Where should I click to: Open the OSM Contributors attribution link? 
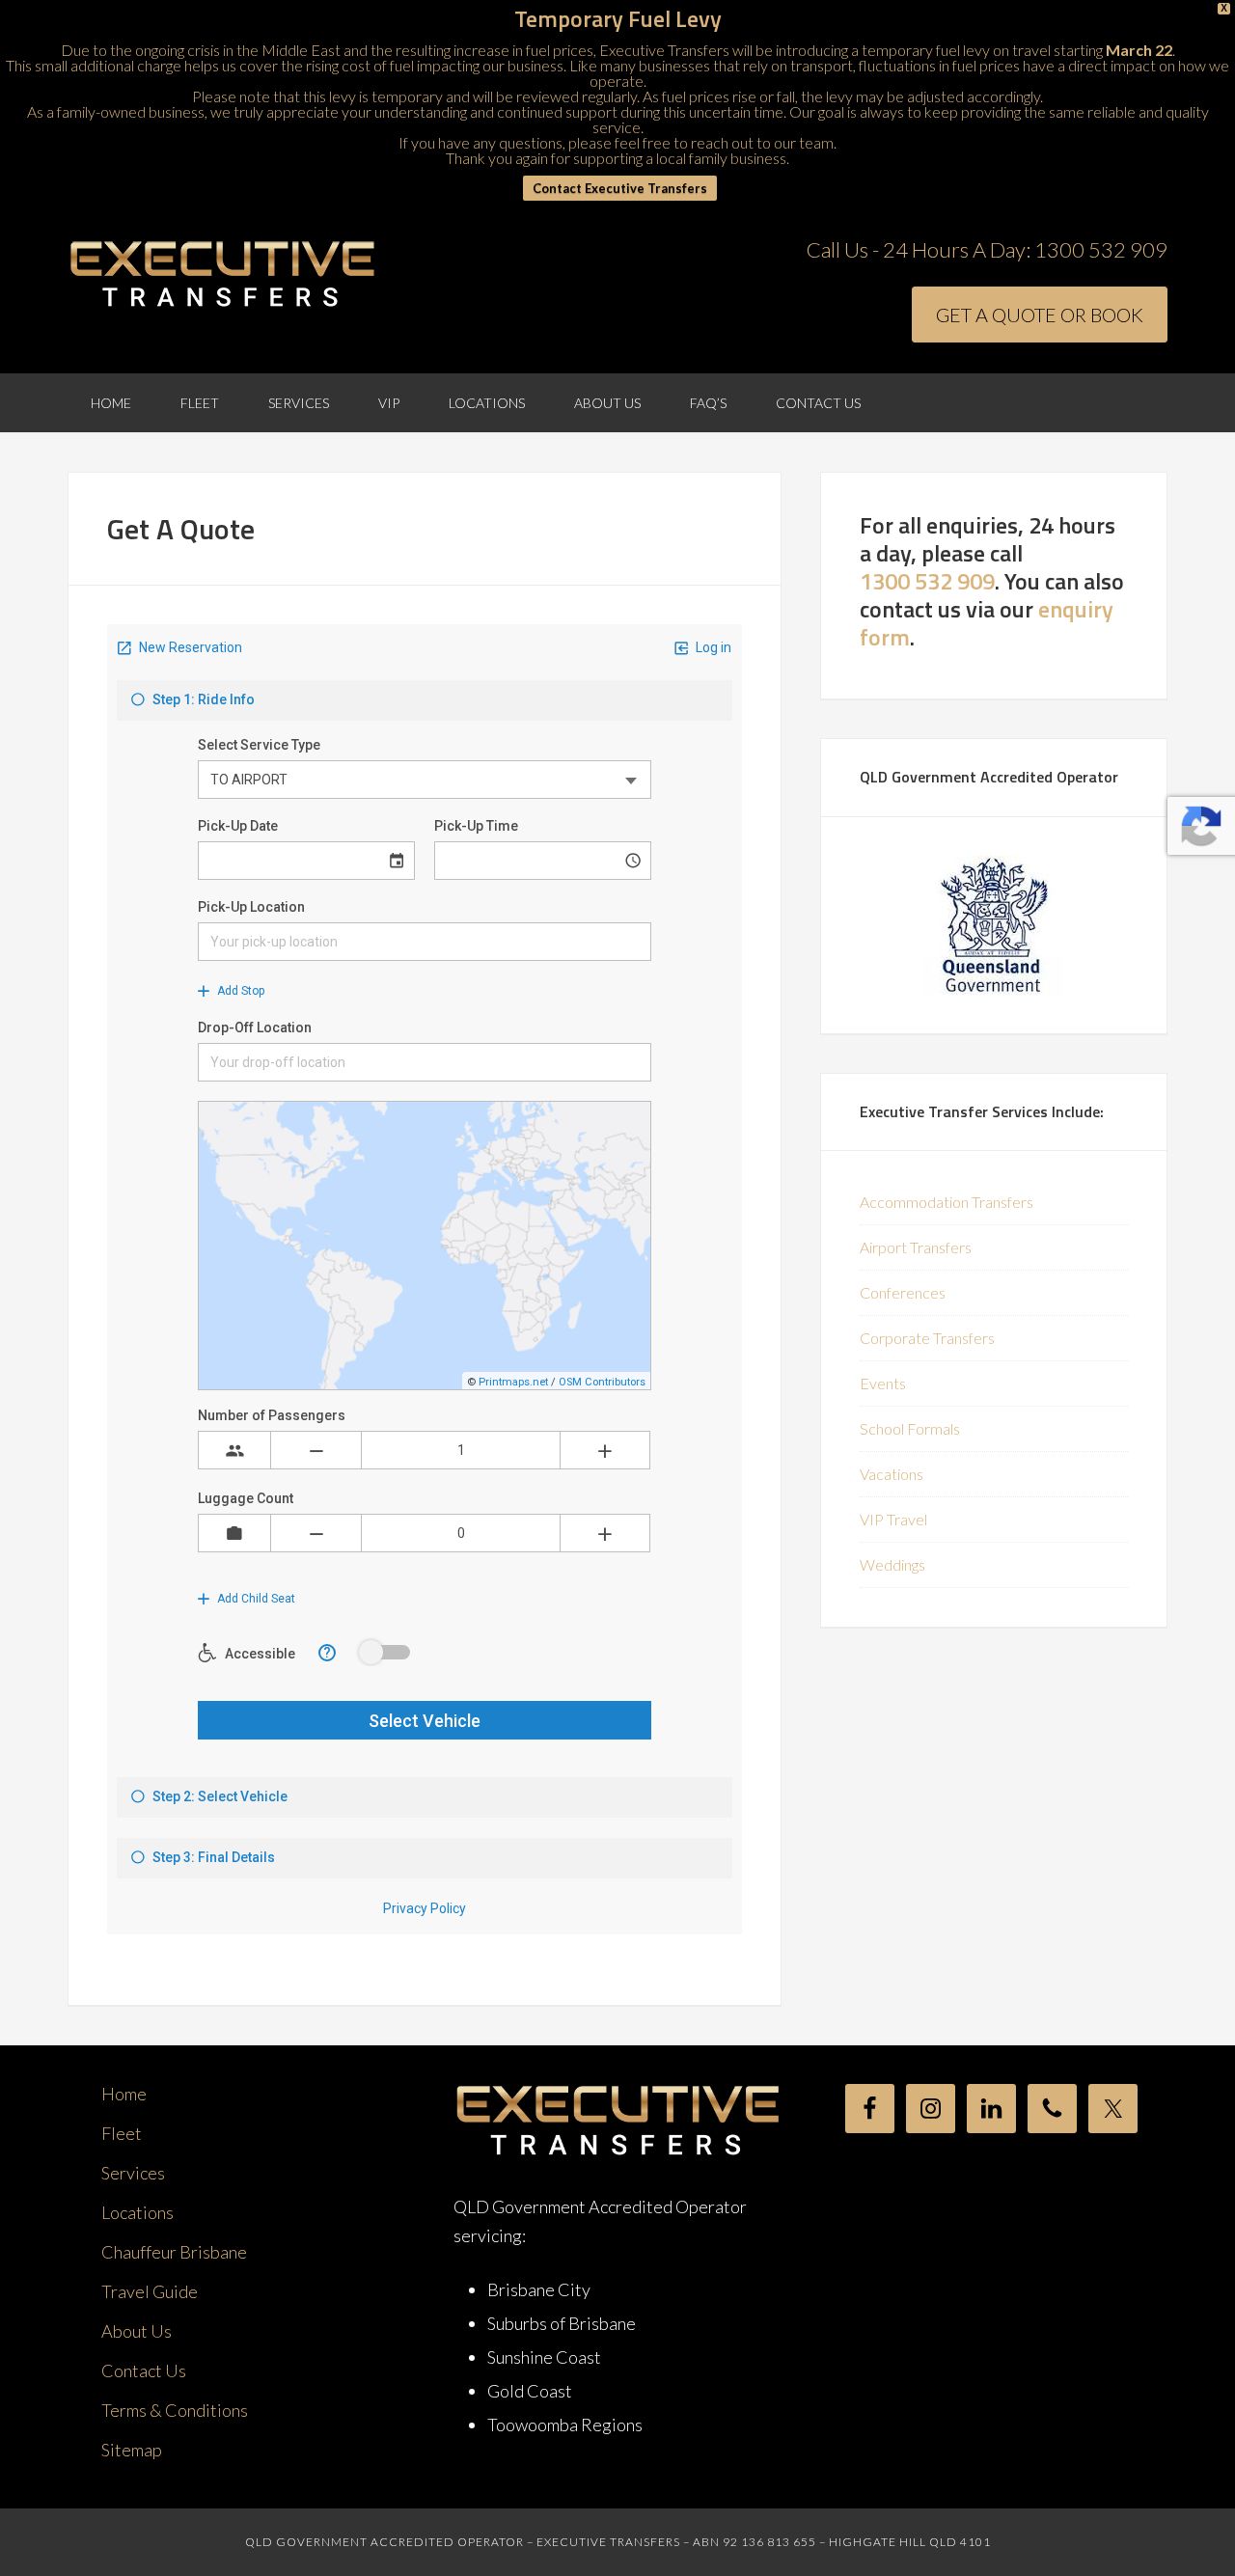602,1382
